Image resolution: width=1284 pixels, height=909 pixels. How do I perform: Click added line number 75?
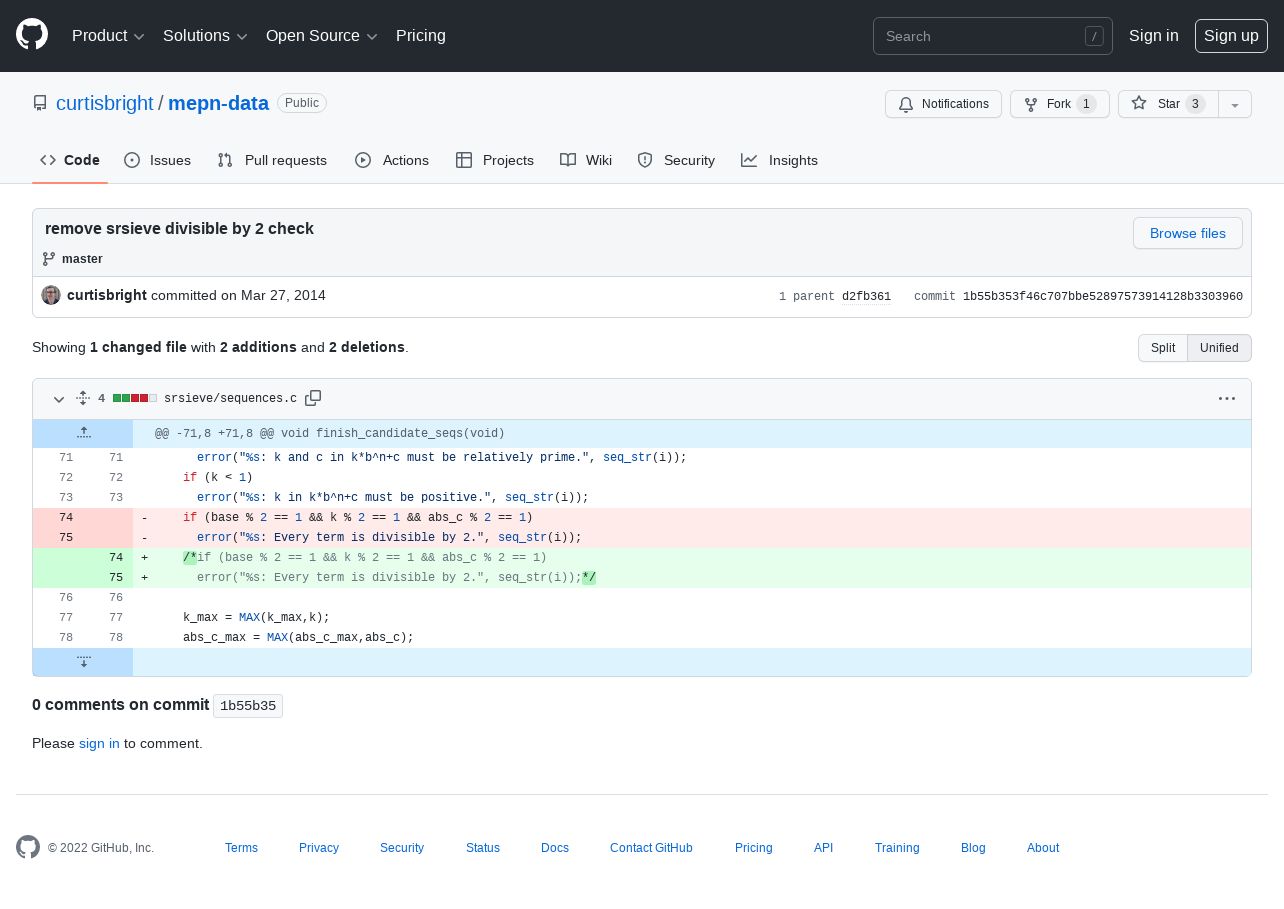coord(108,578)
